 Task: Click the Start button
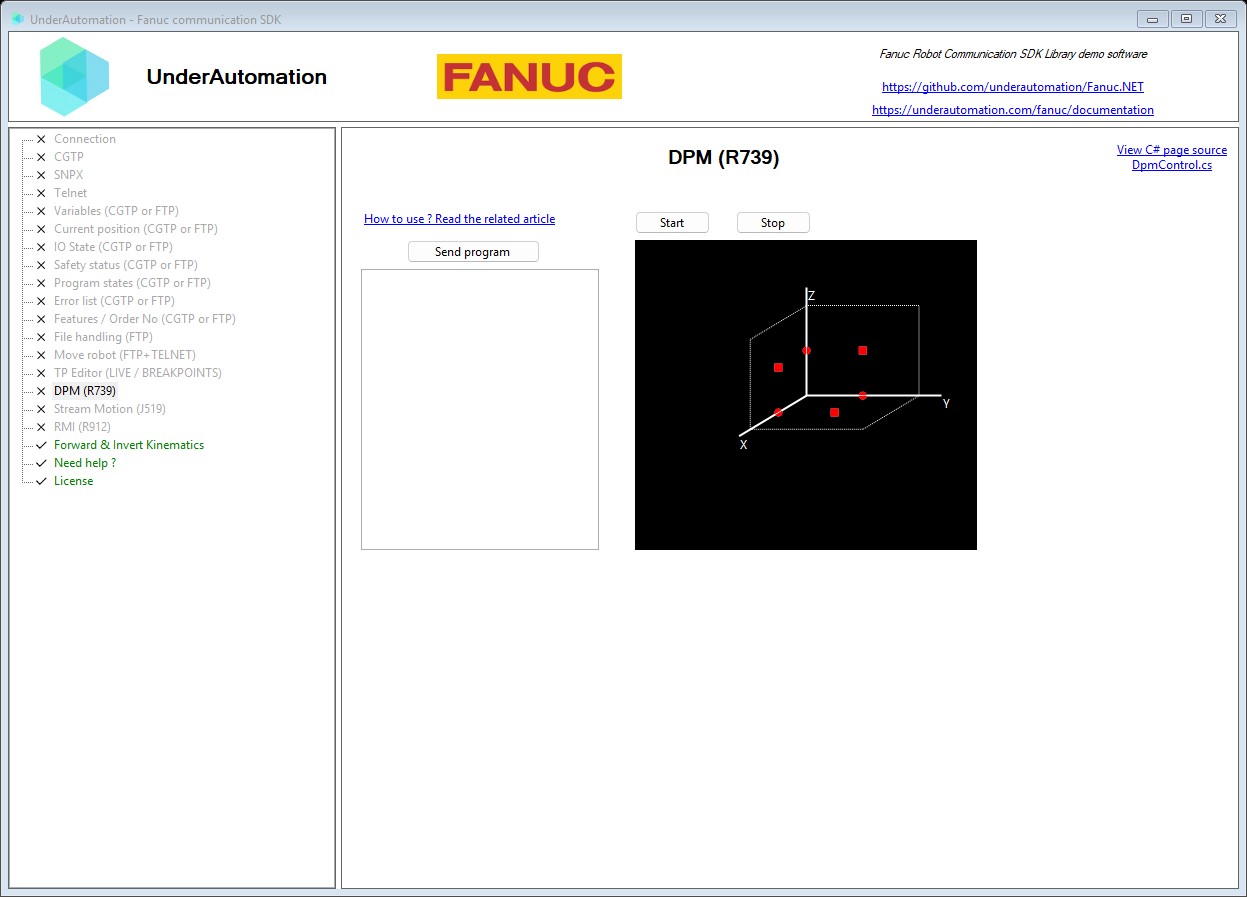click(672, 223)
